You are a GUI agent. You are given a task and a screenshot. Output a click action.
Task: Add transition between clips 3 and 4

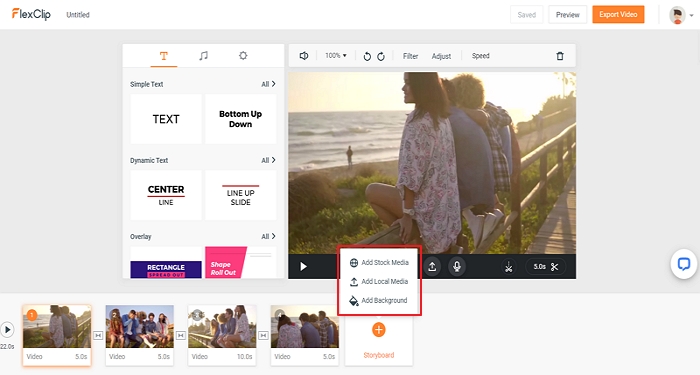pos(263,335)
